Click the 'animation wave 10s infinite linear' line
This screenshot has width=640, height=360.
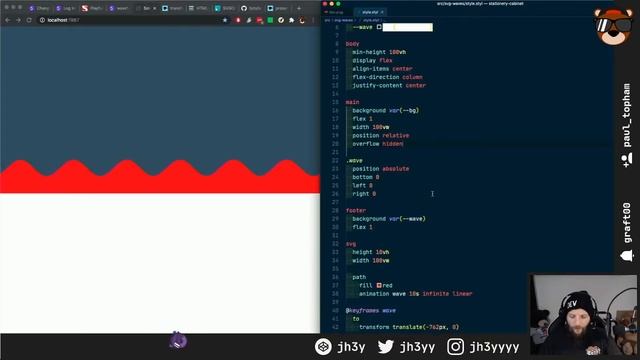(416, 294)
